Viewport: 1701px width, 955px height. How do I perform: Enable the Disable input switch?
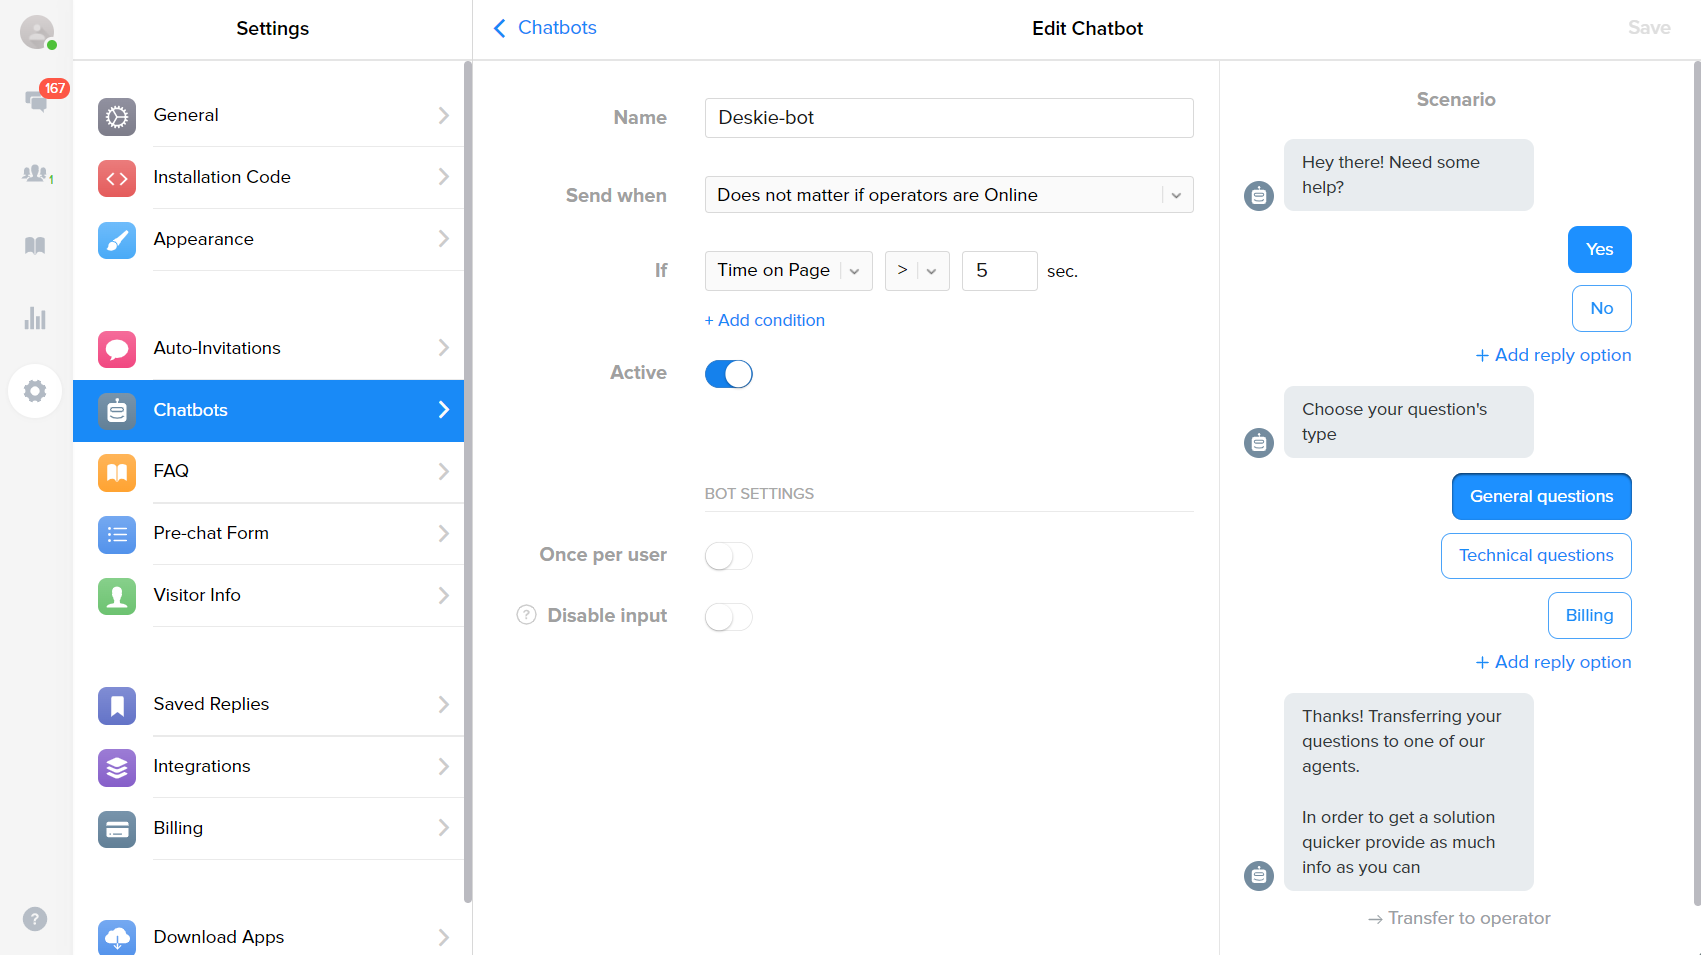click(x=729, y=617)
